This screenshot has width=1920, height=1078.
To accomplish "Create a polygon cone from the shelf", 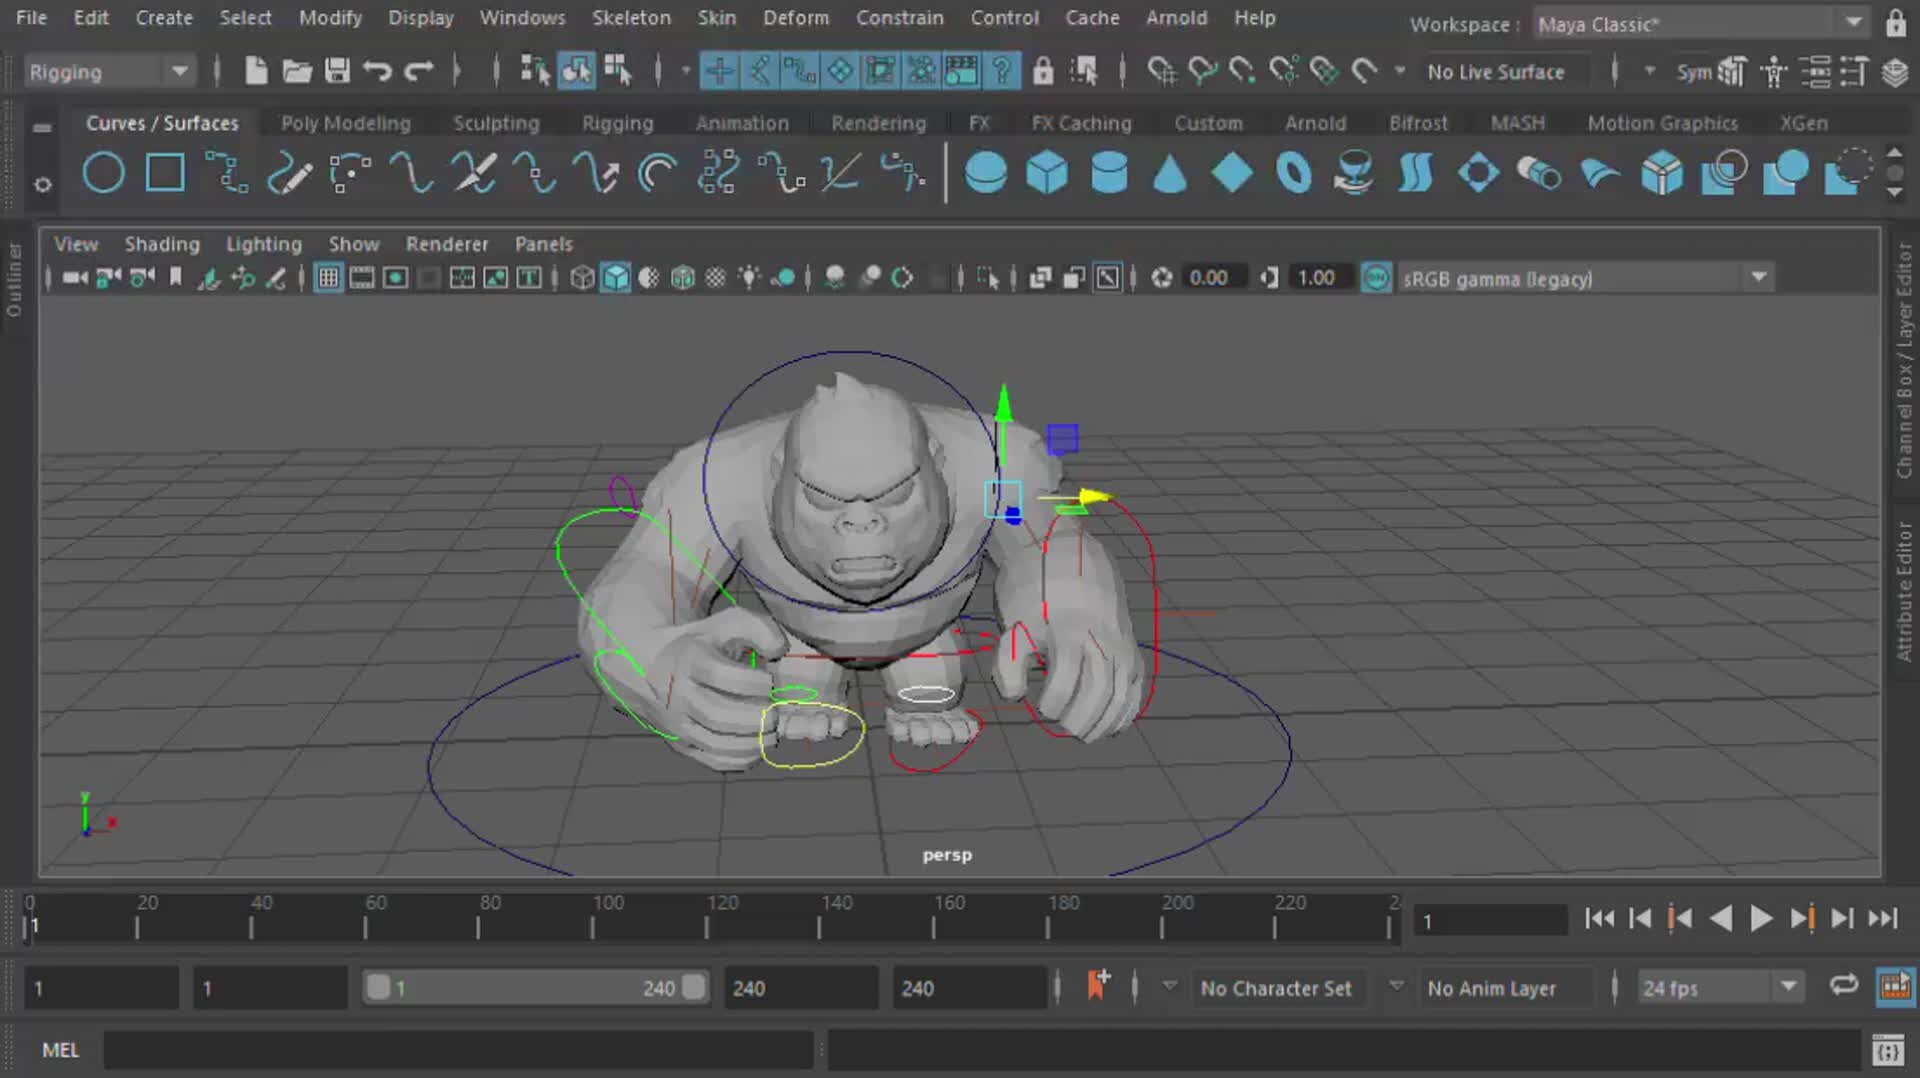I will click(1170, 172).
